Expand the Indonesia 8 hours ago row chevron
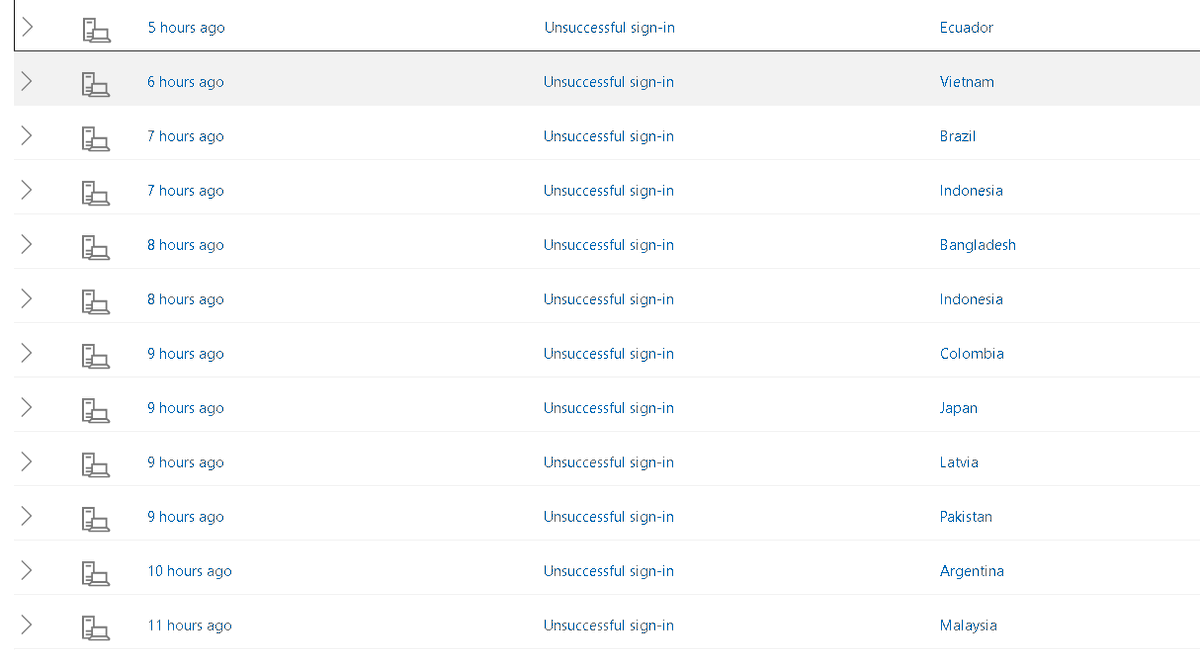The image size is (1200, 669). (x=27, y=299)
